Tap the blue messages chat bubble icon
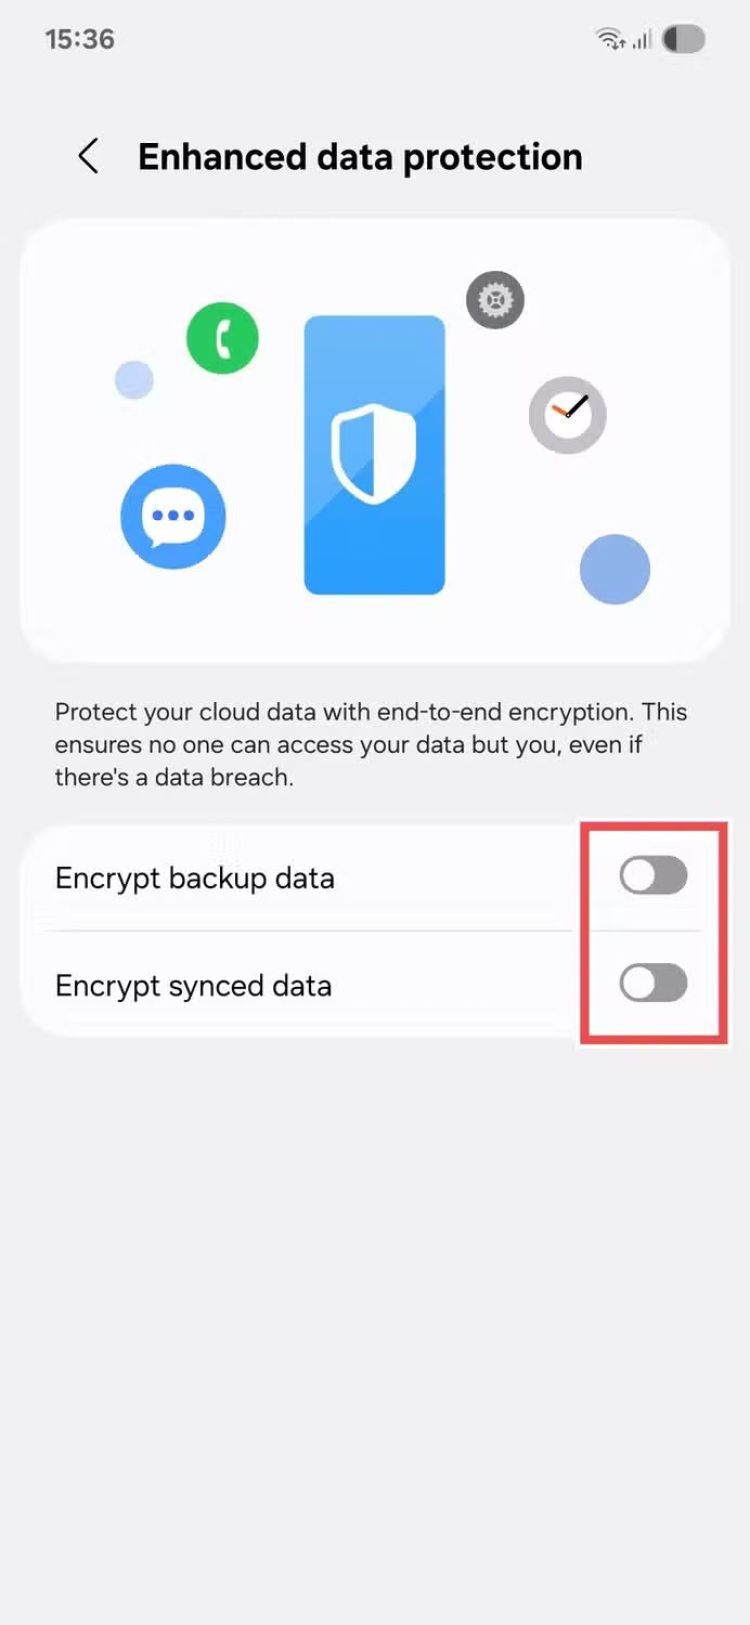 click(x=173, y=516)
